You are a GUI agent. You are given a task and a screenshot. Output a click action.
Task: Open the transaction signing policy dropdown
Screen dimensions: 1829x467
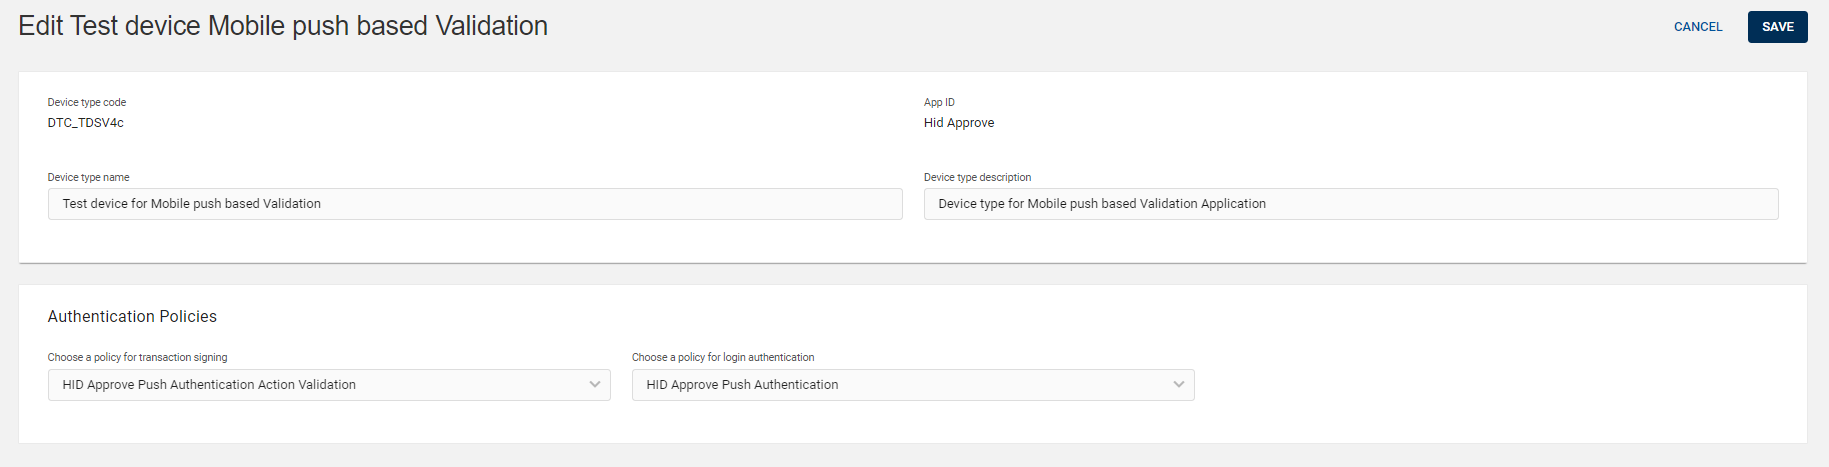click(320, 385)
